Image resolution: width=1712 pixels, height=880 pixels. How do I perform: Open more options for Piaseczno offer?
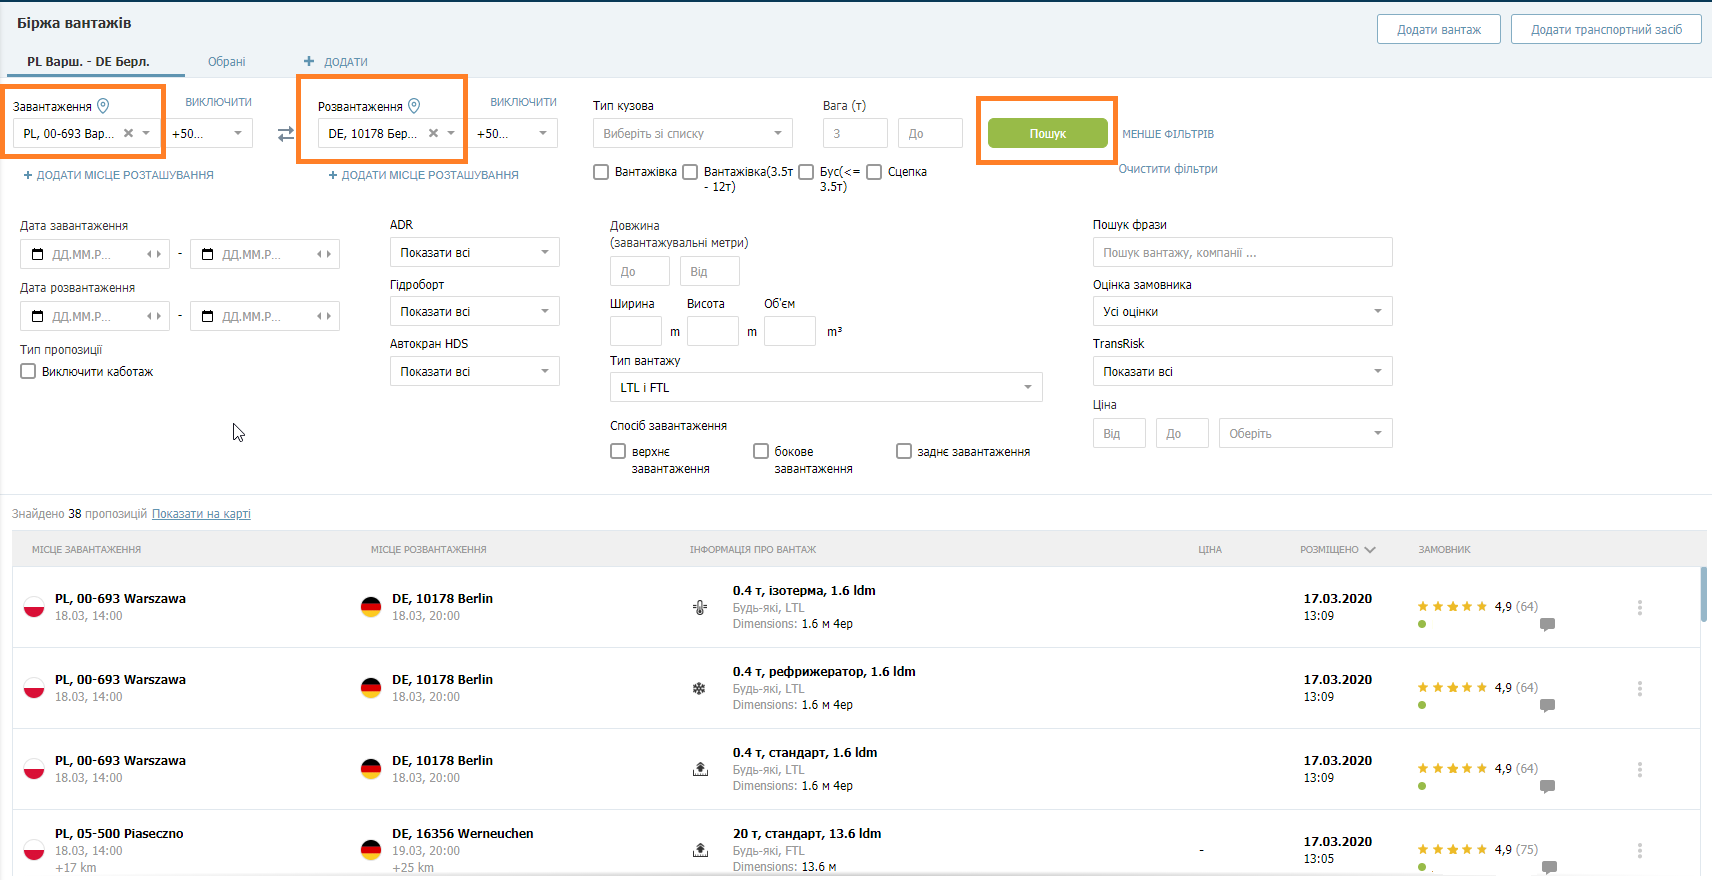1640,850
